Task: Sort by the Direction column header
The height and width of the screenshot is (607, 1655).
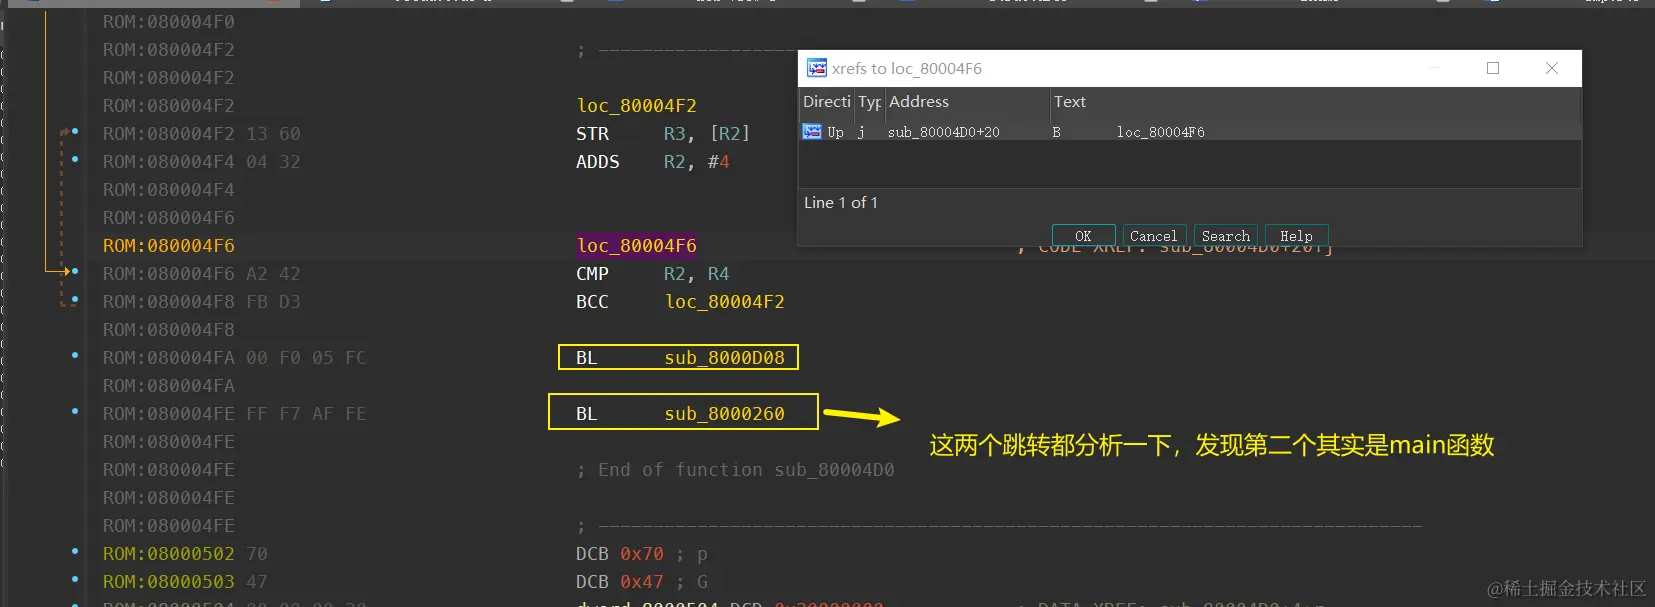Action: pyautogui.click(x=826, y=102)
